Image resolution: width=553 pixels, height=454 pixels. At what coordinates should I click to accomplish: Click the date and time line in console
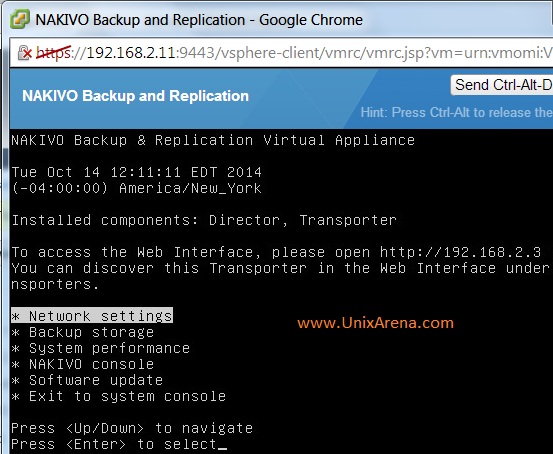point(136,172)
